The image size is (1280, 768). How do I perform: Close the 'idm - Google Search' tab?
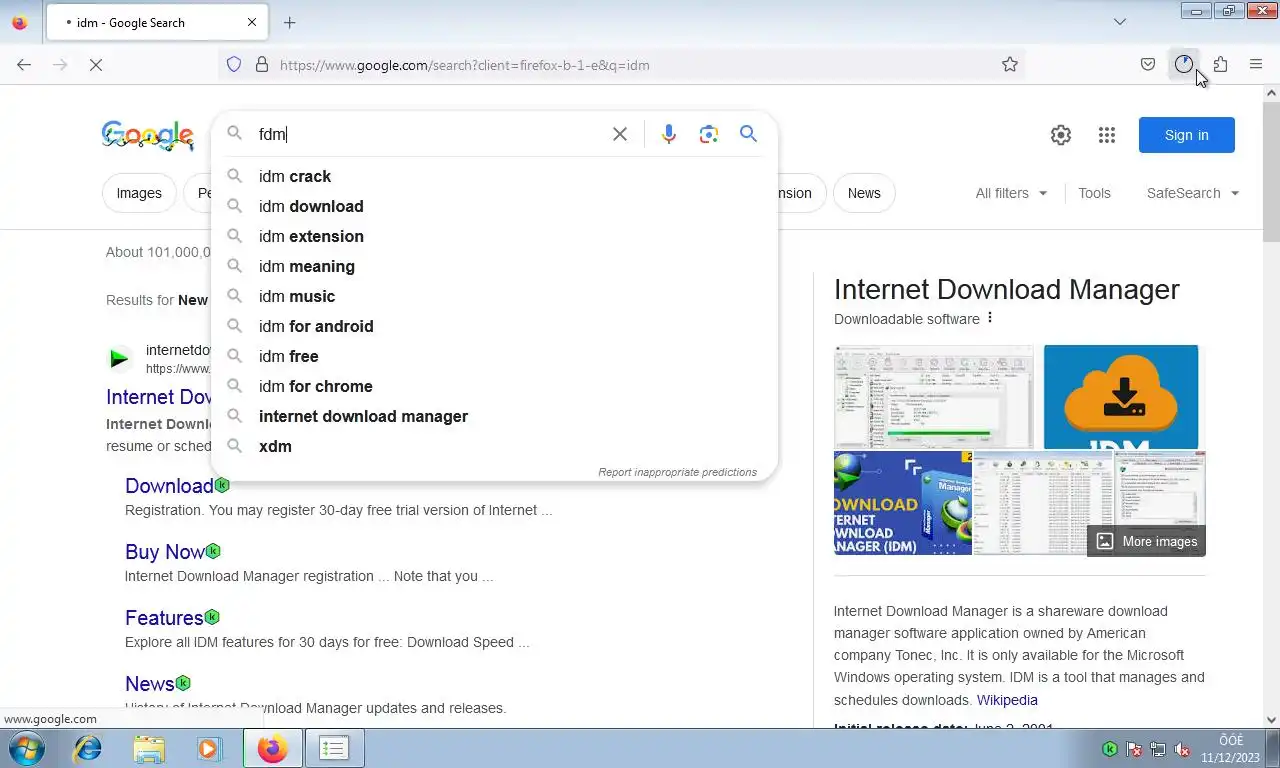click(x=252, y=22)
